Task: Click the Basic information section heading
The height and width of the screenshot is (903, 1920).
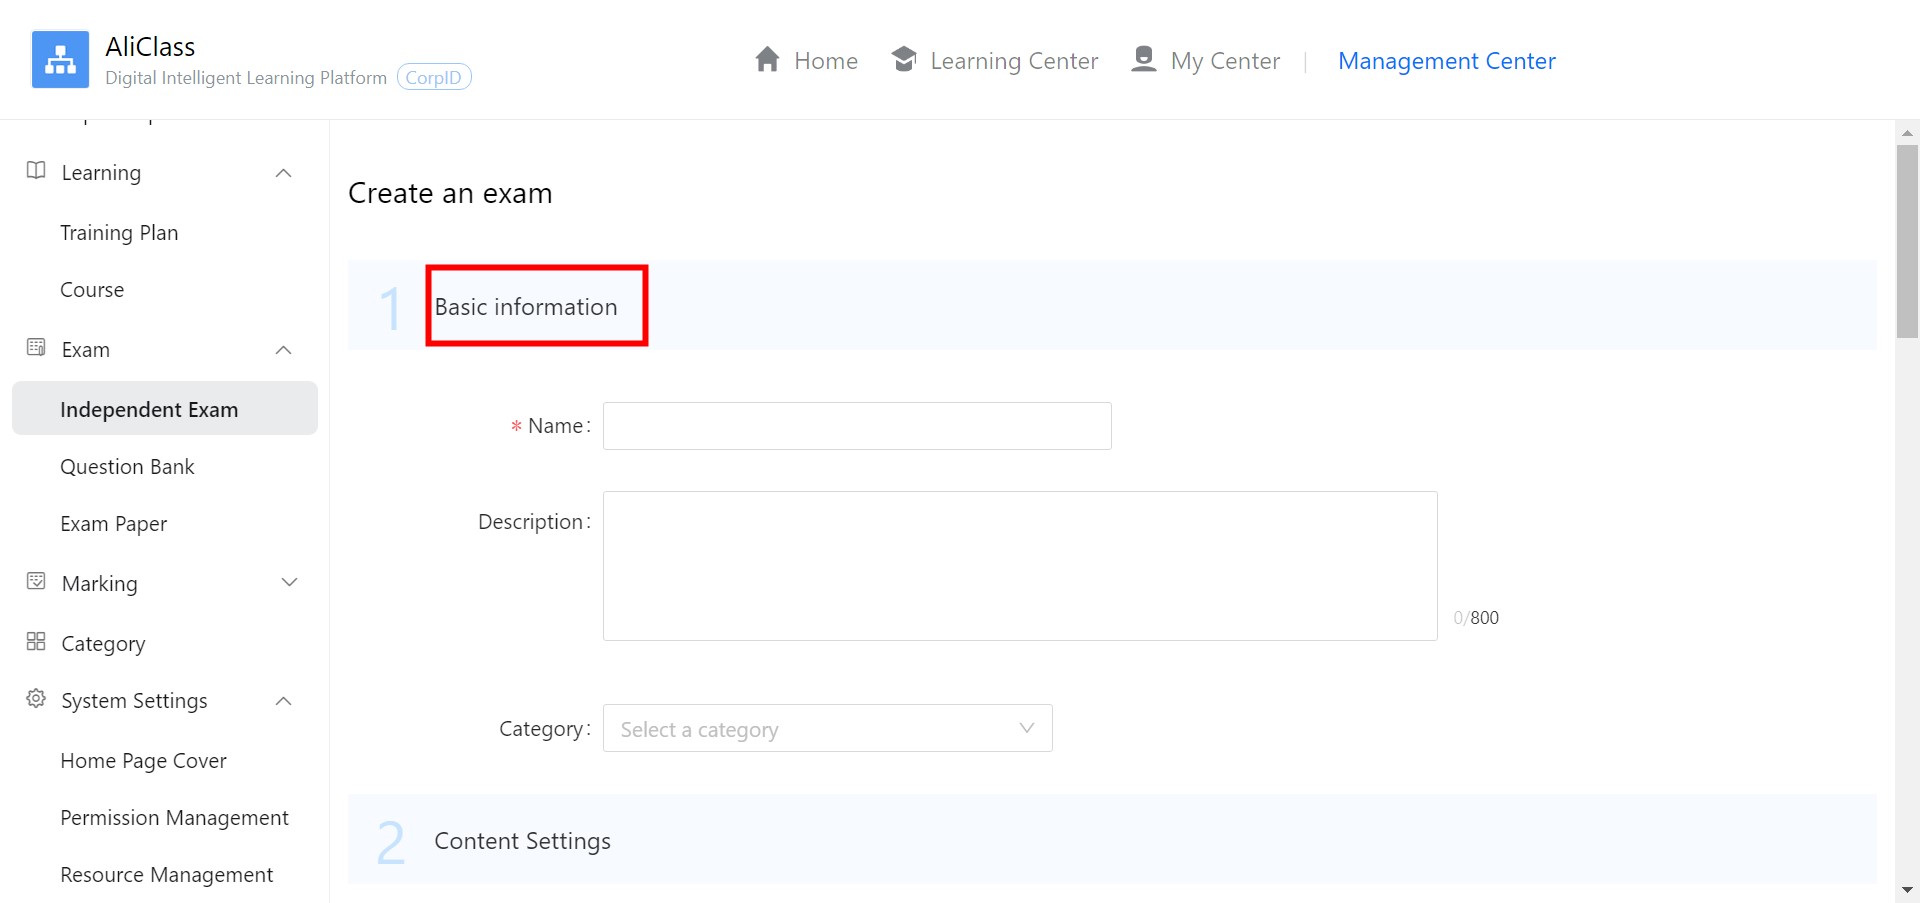Action: click(x=526, y=307)
